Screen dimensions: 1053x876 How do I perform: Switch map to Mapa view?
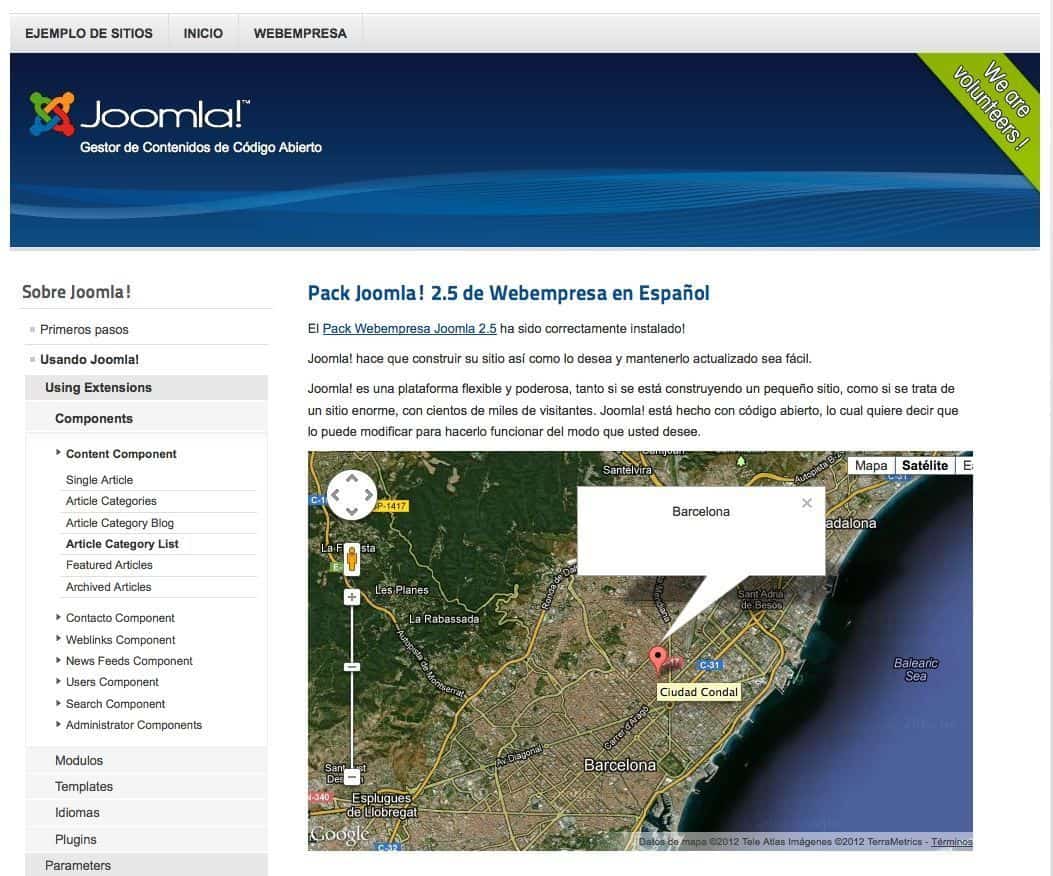click(x=871, y=466)
